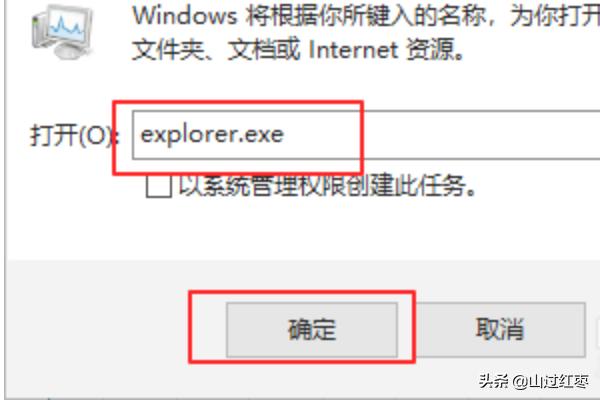Click the Run dialog computer icon
Image resolution: width=600 pixels, height=400 pixels.
pyautogui.click(x=63, y=31)
